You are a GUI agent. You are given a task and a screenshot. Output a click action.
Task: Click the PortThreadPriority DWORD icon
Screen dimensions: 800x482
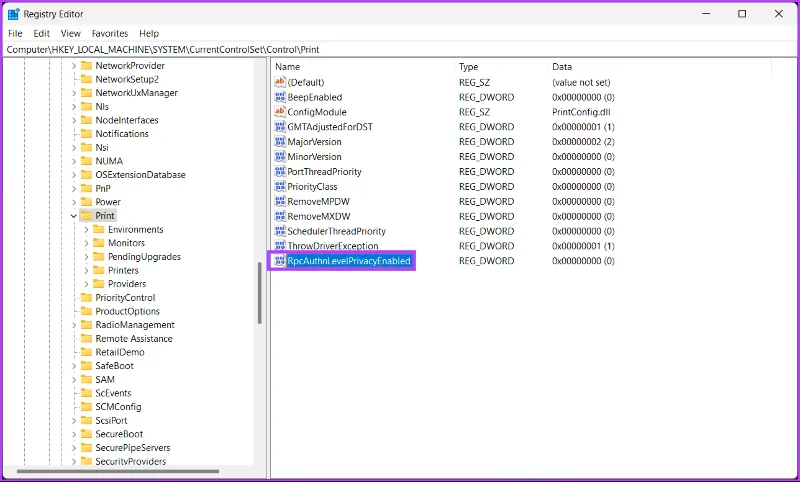click(280, 171)
